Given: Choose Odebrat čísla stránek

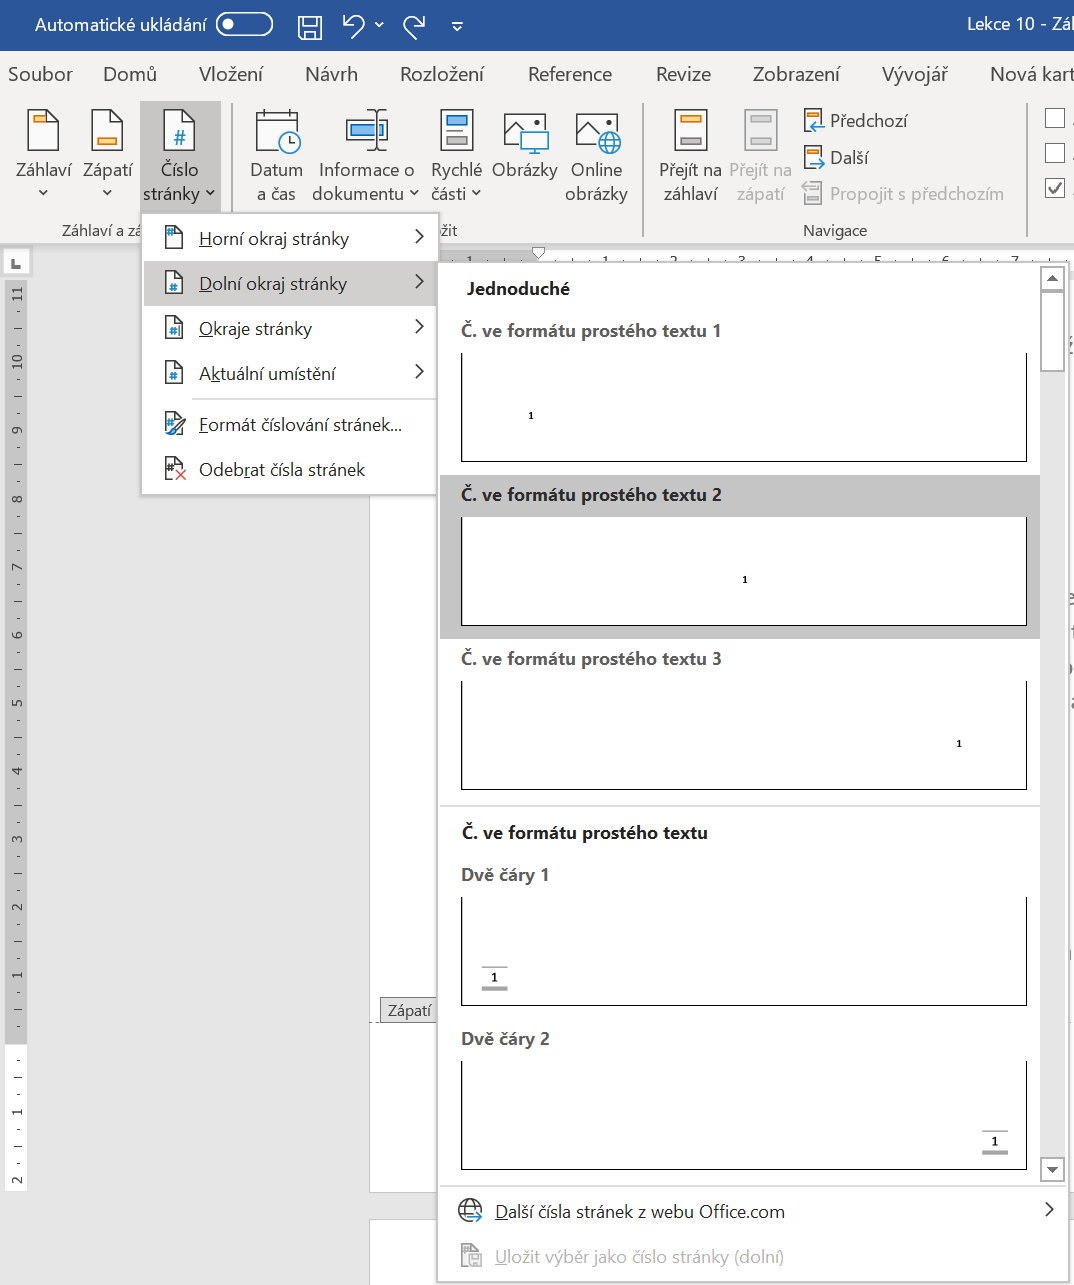Looking at the screenshot, I should [282, 470].
